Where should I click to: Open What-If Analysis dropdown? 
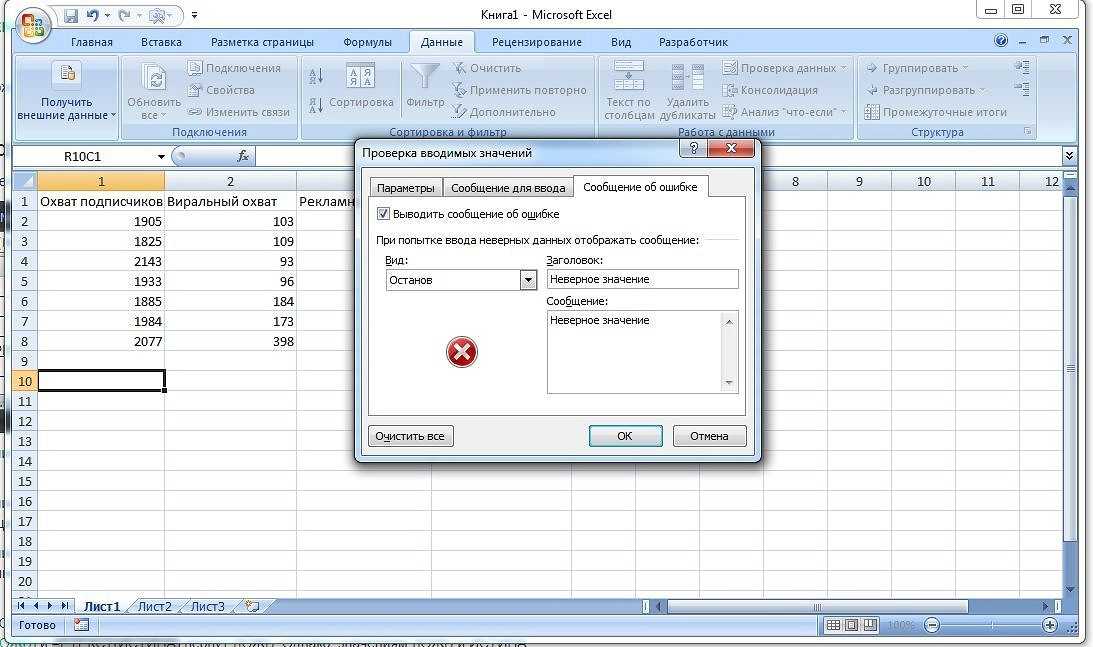[784, 112]
